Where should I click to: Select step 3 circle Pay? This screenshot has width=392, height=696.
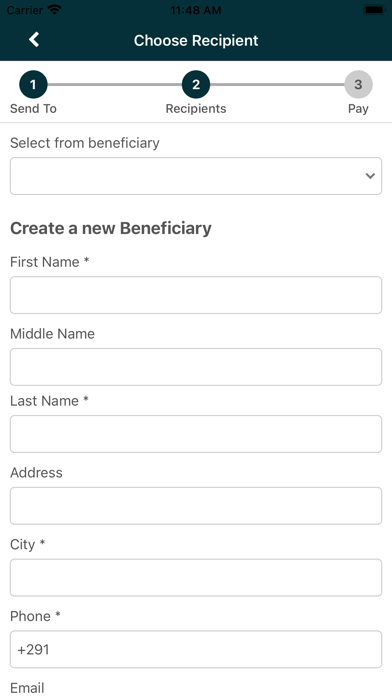click(358, 84)
